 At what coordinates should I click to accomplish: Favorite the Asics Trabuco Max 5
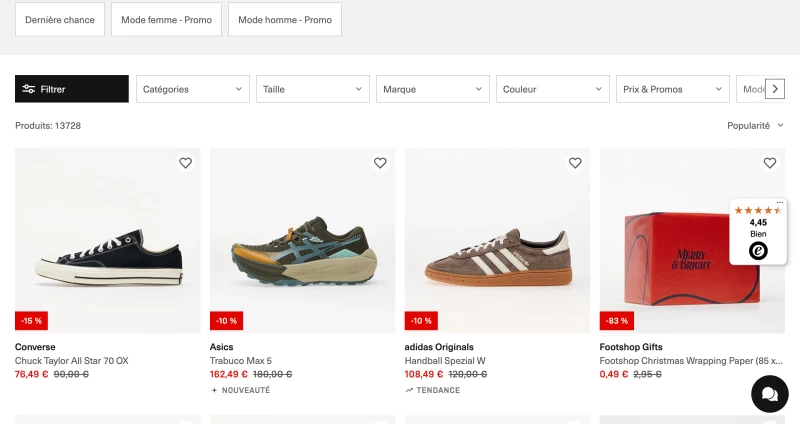click(x=380, y=163)
